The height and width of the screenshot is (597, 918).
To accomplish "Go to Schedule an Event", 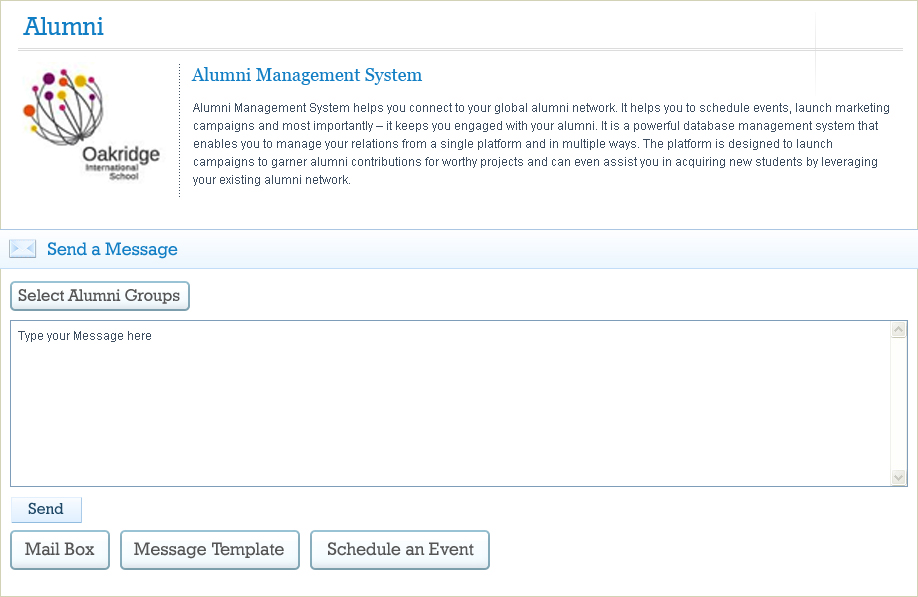I will point(400,550).
